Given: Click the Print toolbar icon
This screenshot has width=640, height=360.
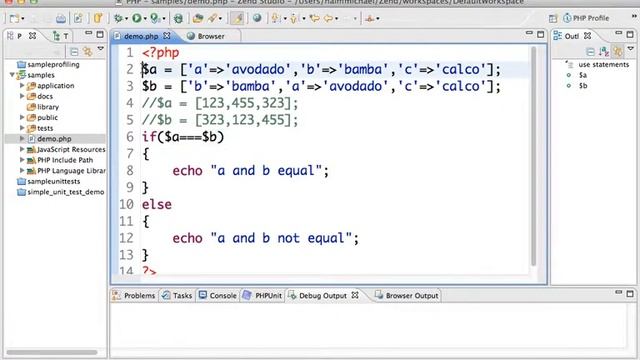Looking at the screenshot, I should [x=61, y=18].
